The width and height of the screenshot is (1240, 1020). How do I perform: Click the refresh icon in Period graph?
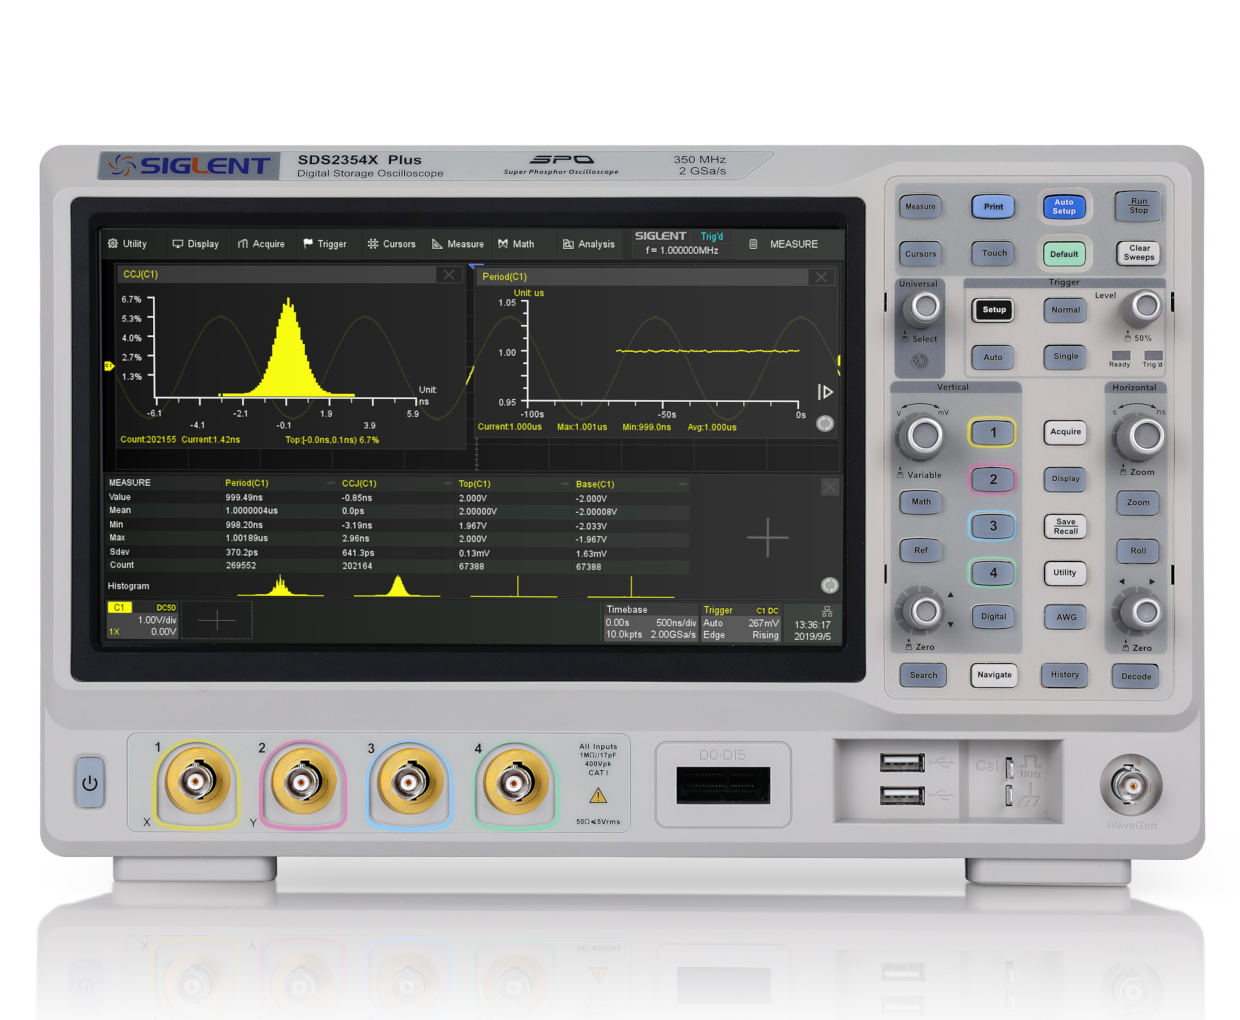click(x=825, y=424)
